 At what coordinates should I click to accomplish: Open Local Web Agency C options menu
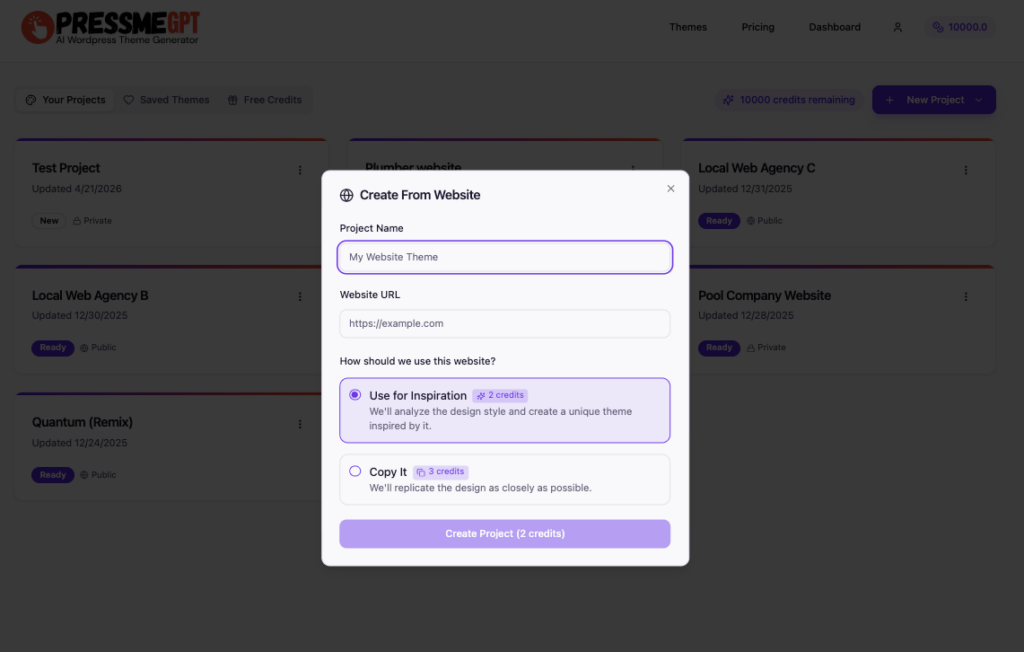pos(966,170)
